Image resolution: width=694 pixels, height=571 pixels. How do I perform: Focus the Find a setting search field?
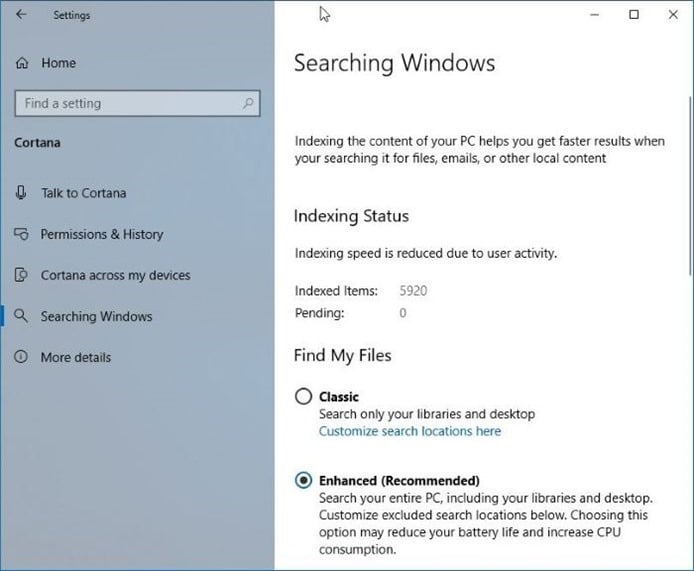pyautogui.click(x=125, y=103)
